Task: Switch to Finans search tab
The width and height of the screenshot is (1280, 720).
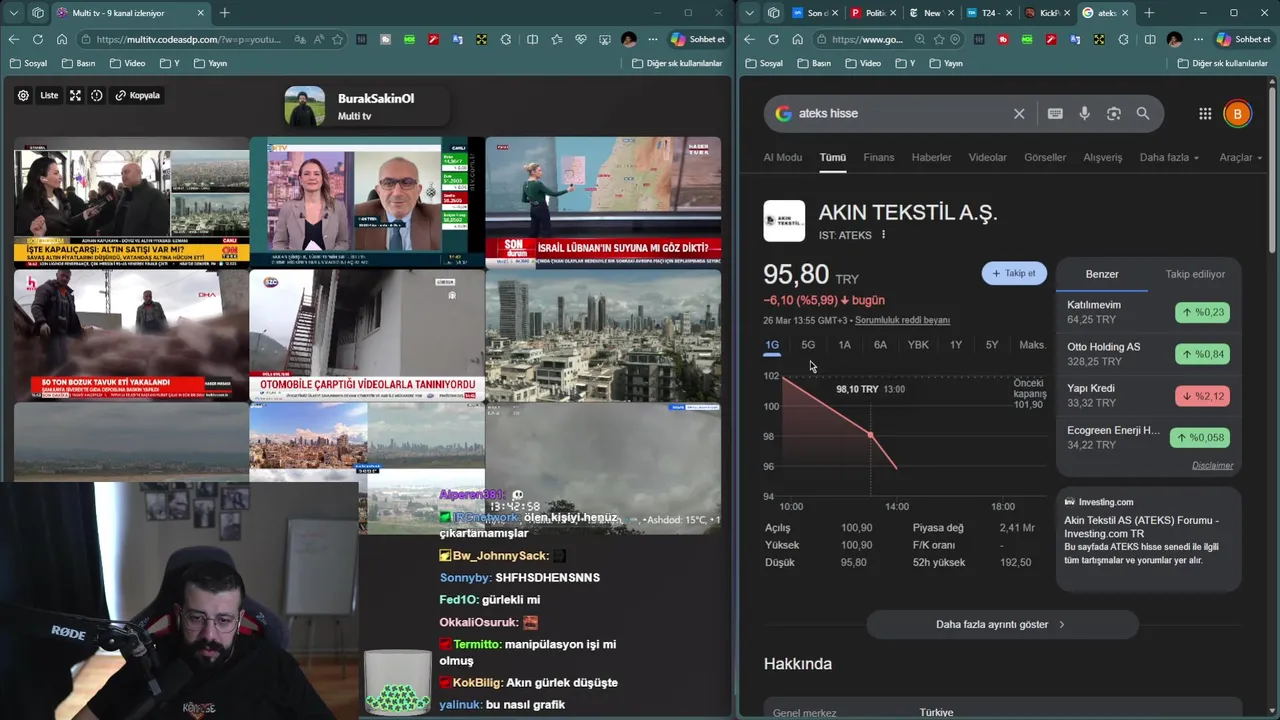Action: coord(879,158)
